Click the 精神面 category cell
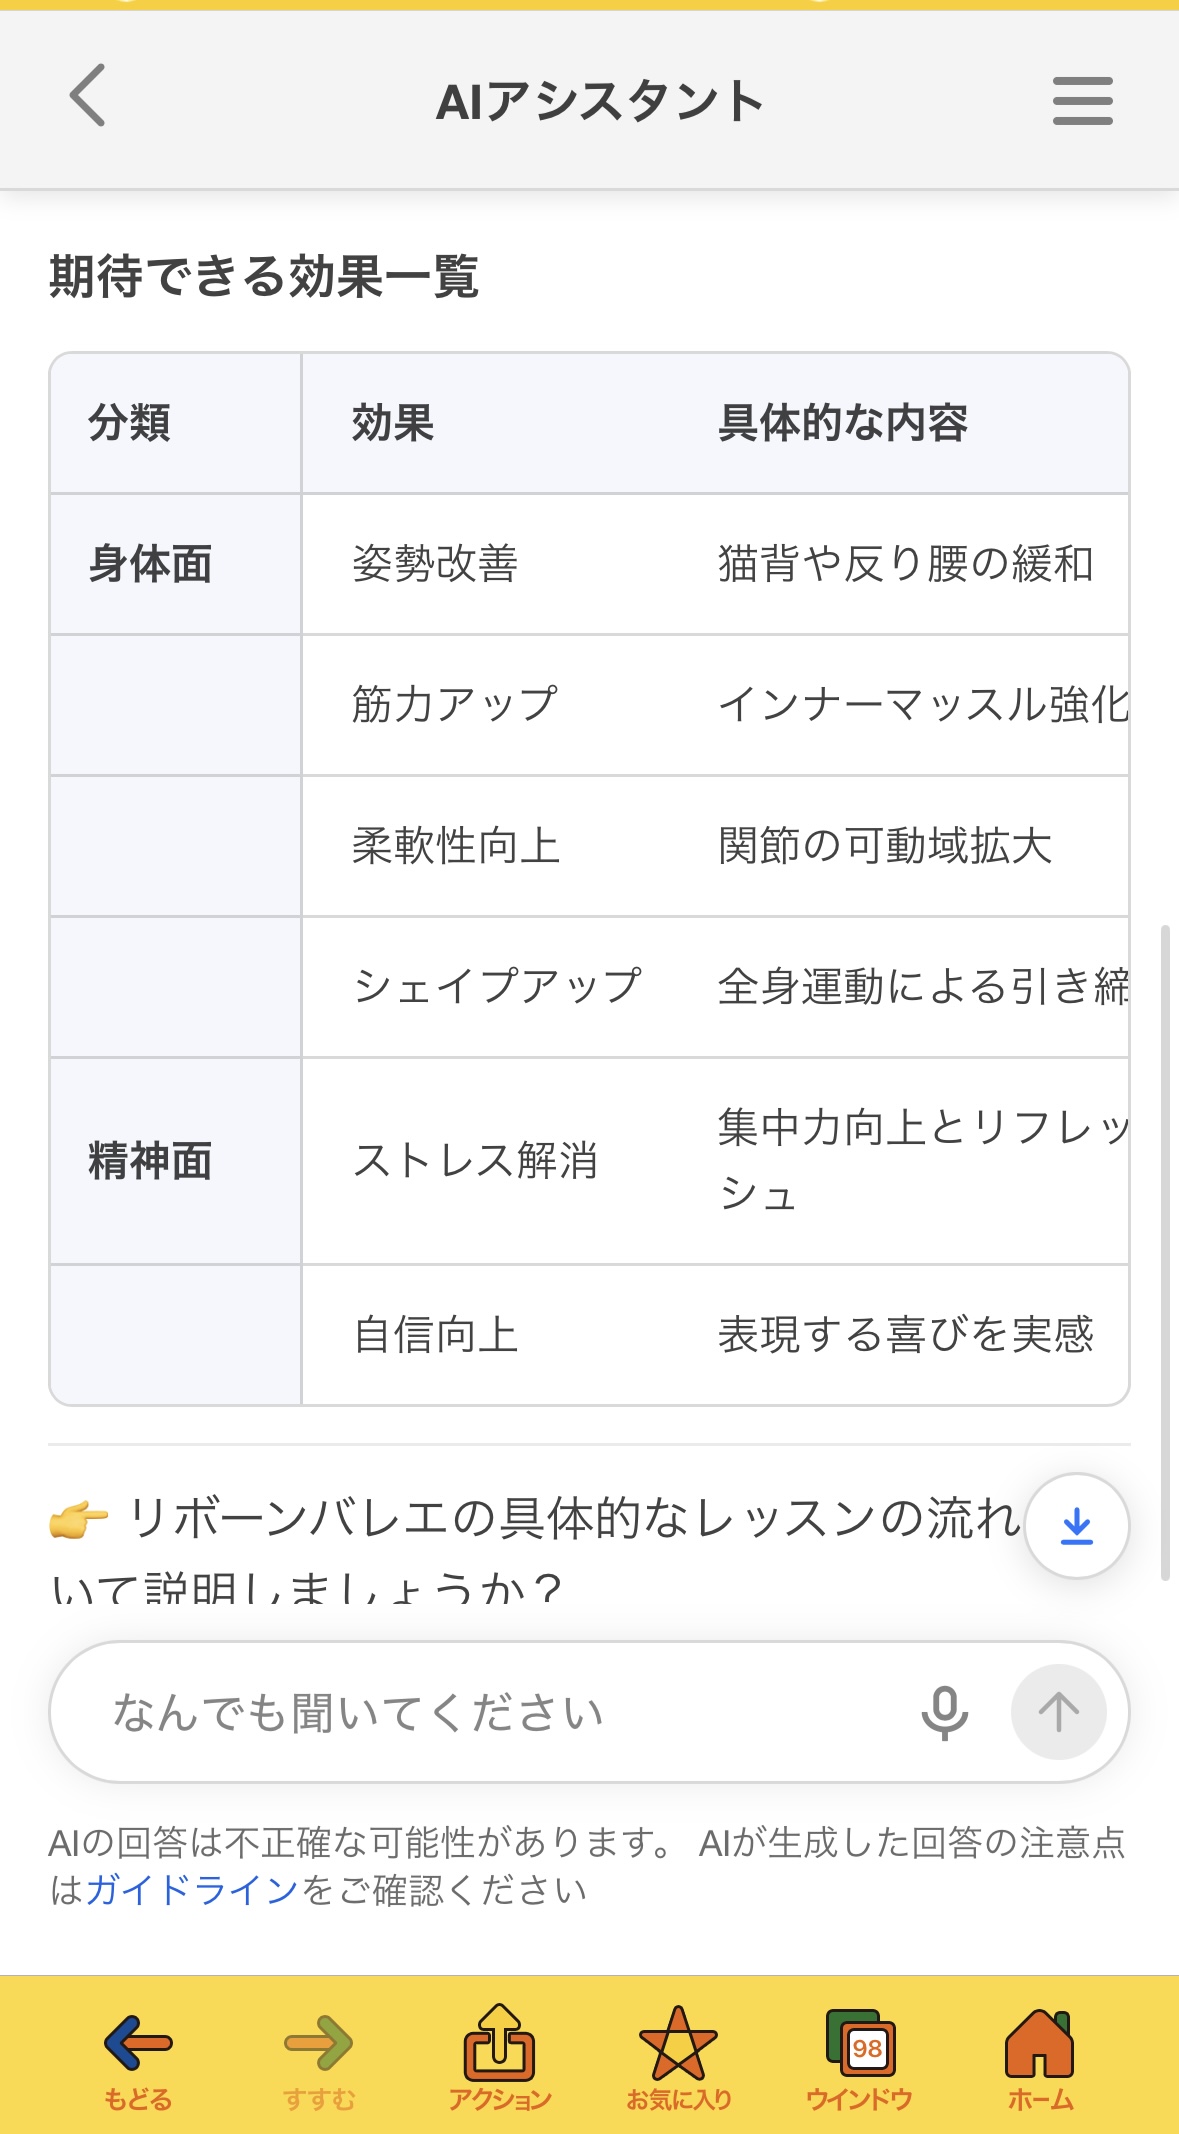 [150, 1161]
